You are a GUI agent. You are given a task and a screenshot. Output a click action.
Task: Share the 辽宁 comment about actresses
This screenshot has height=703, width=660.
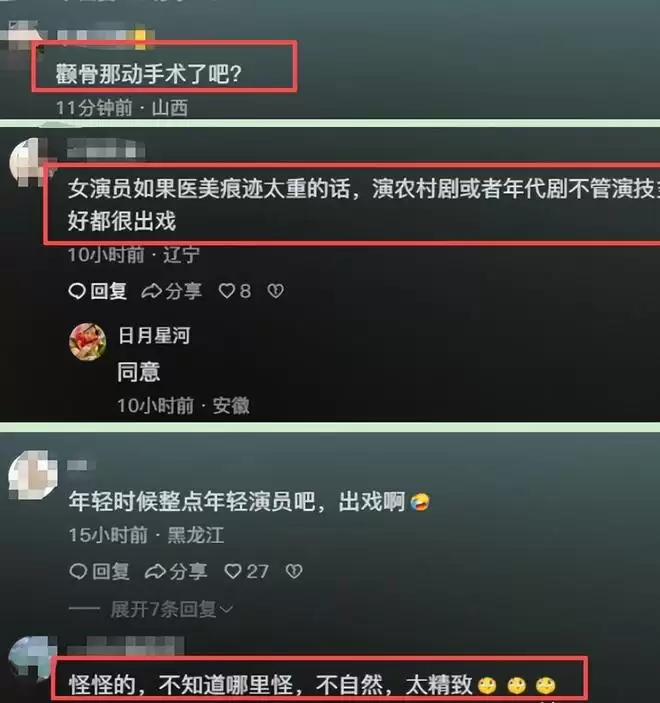tap(172, 291)
